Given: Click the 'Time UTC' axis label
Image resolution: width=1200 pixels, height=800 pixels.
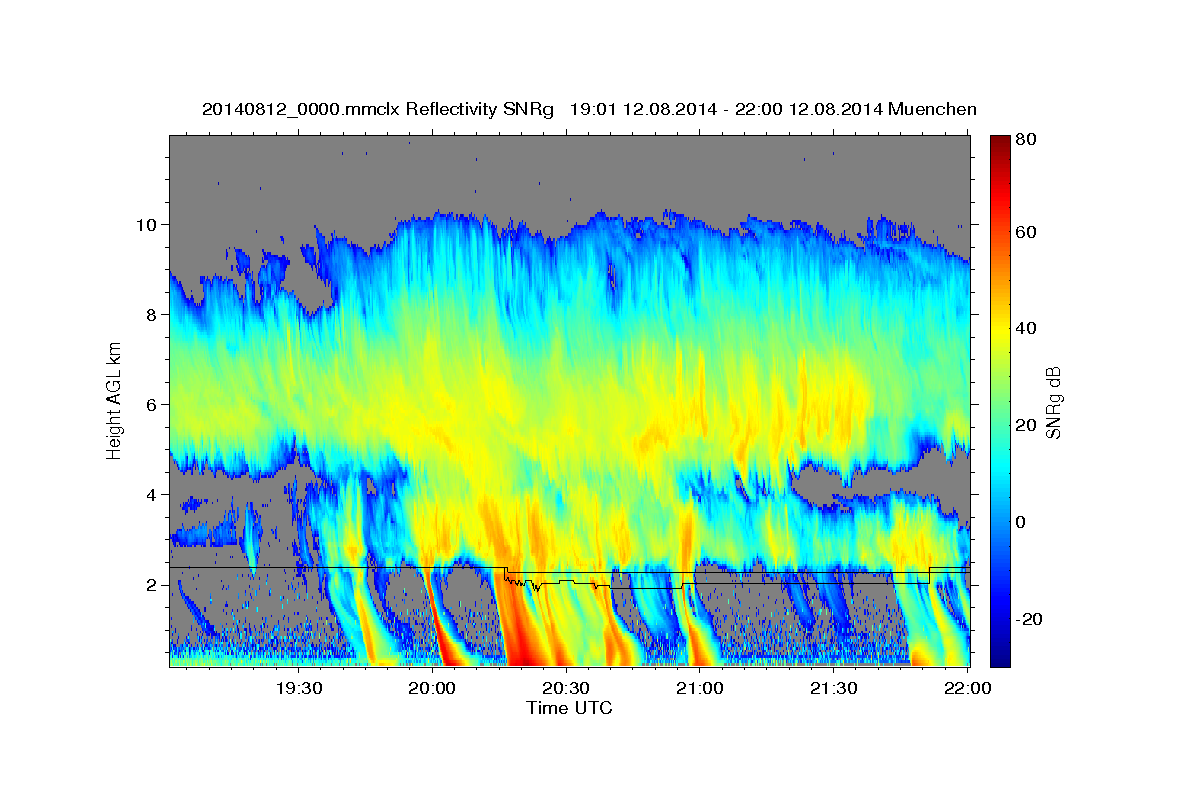Looking at the screenshot, I should (x=569, y=708).
